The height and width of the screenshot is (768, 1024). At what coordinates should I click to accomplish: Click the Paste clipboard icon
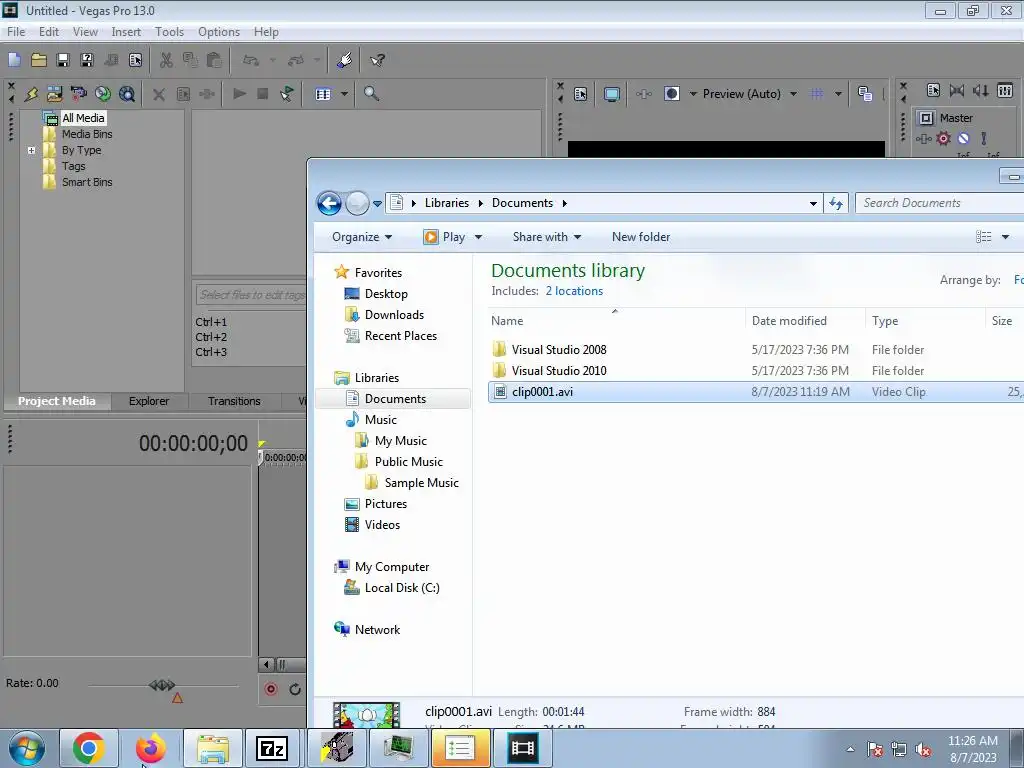click(x=214, y=60)
